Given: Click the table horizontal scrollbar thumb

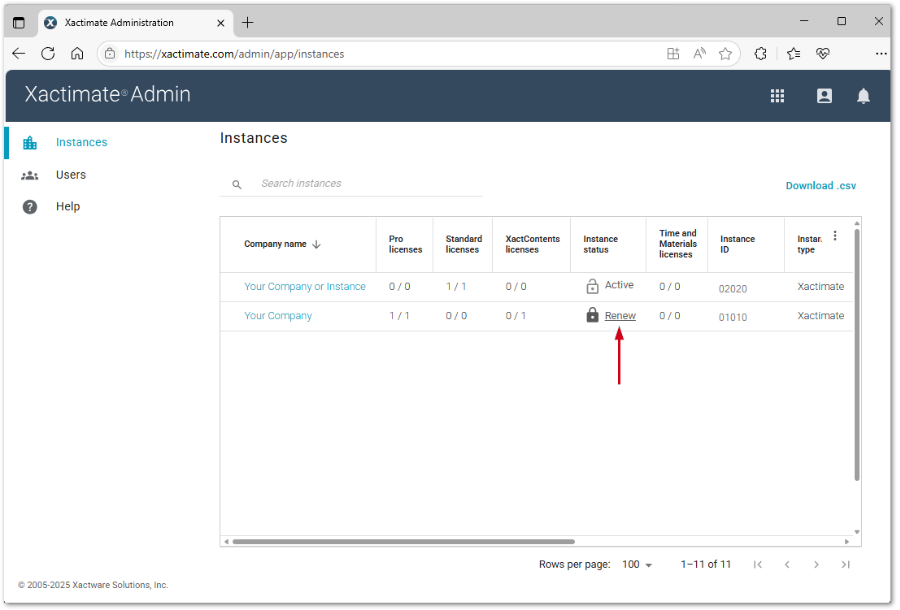Looking at the screenshot, I should 404,542.
